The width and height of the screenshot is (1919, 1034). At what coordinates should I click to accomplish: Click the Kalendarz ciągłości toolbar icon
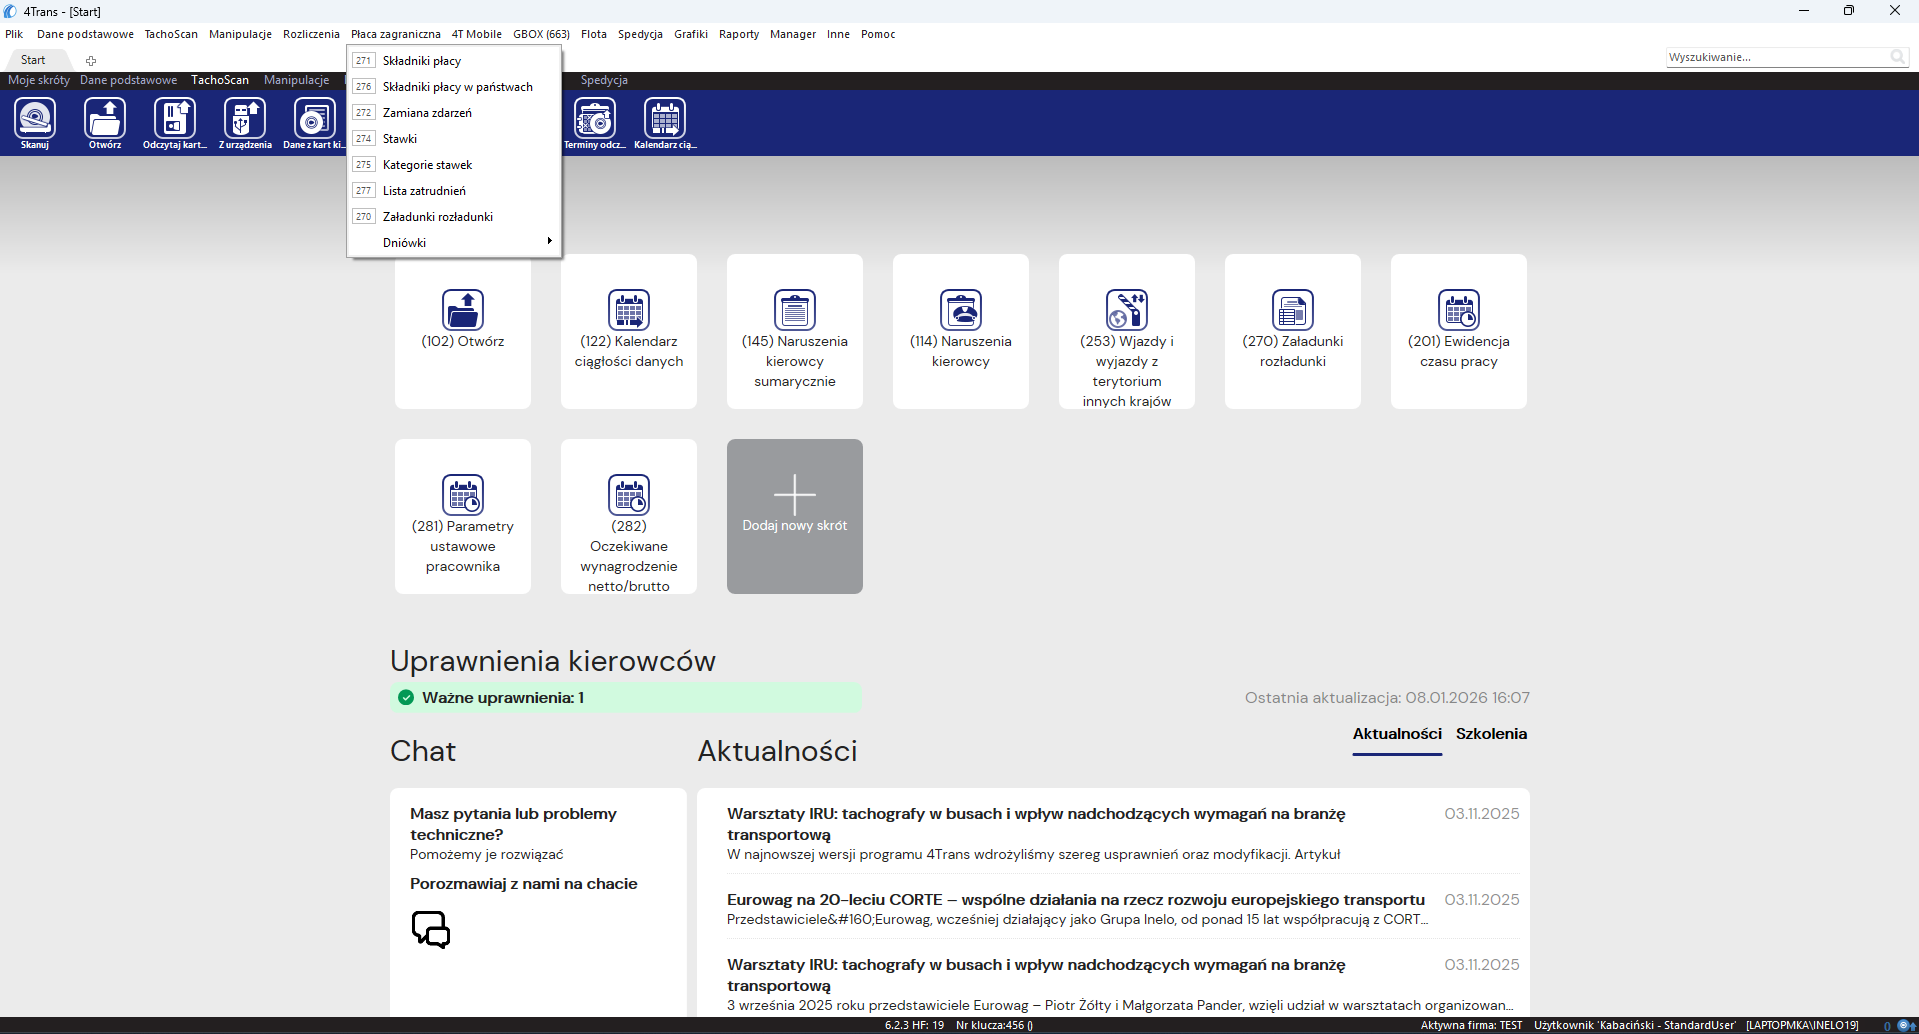(665, 123)
